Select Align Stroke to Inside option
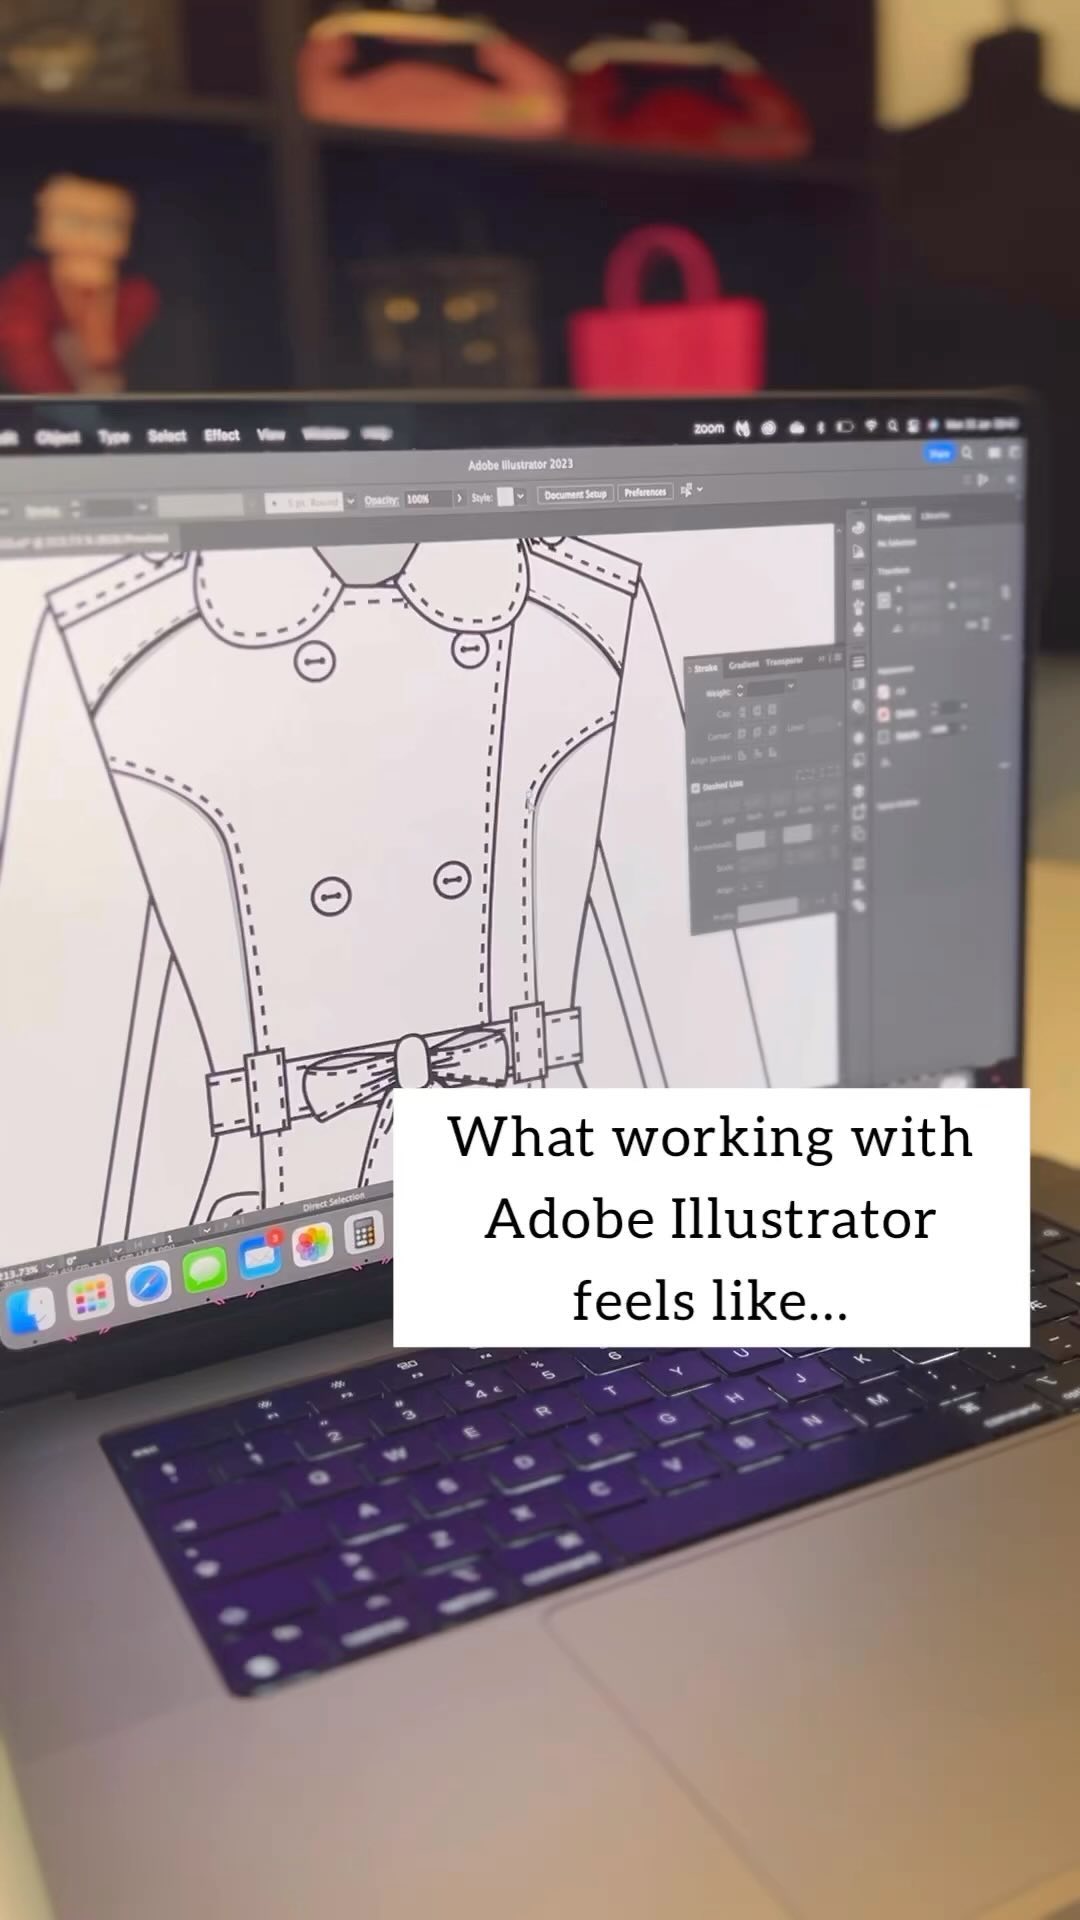Screen dimensions: 1080x1920 [758, 754]
